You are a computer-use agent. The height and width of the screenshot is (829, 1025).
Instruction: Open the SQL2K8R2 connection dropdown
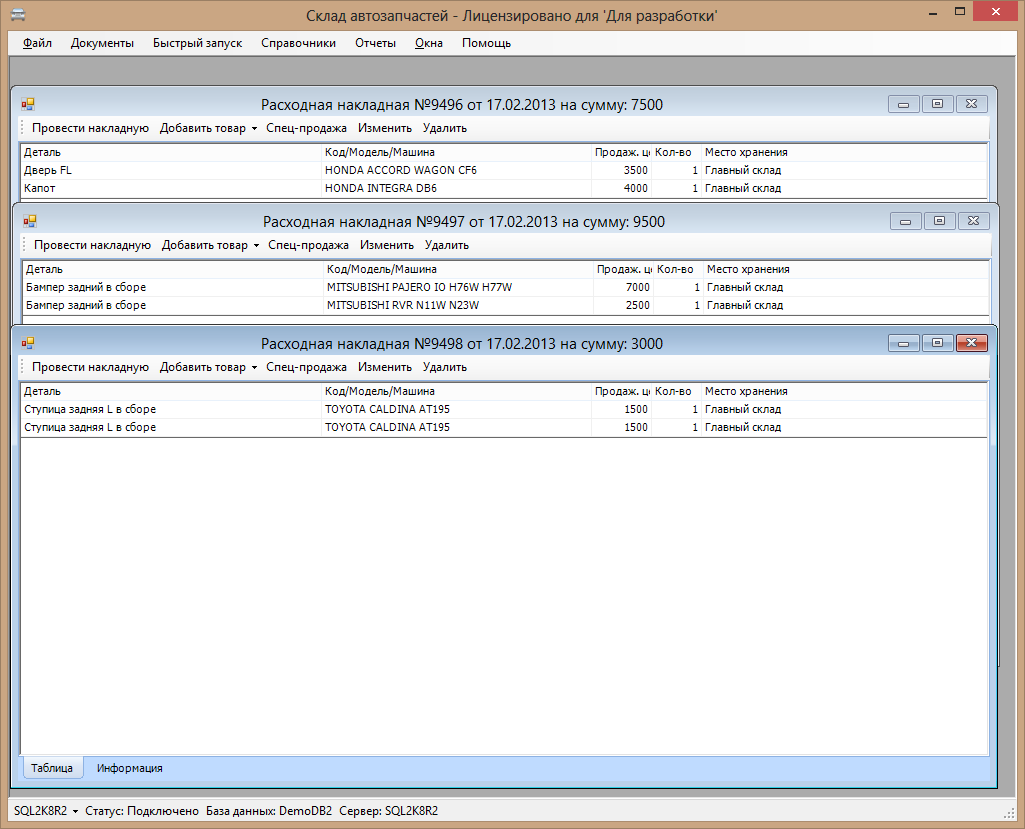[x=46, y=811]
